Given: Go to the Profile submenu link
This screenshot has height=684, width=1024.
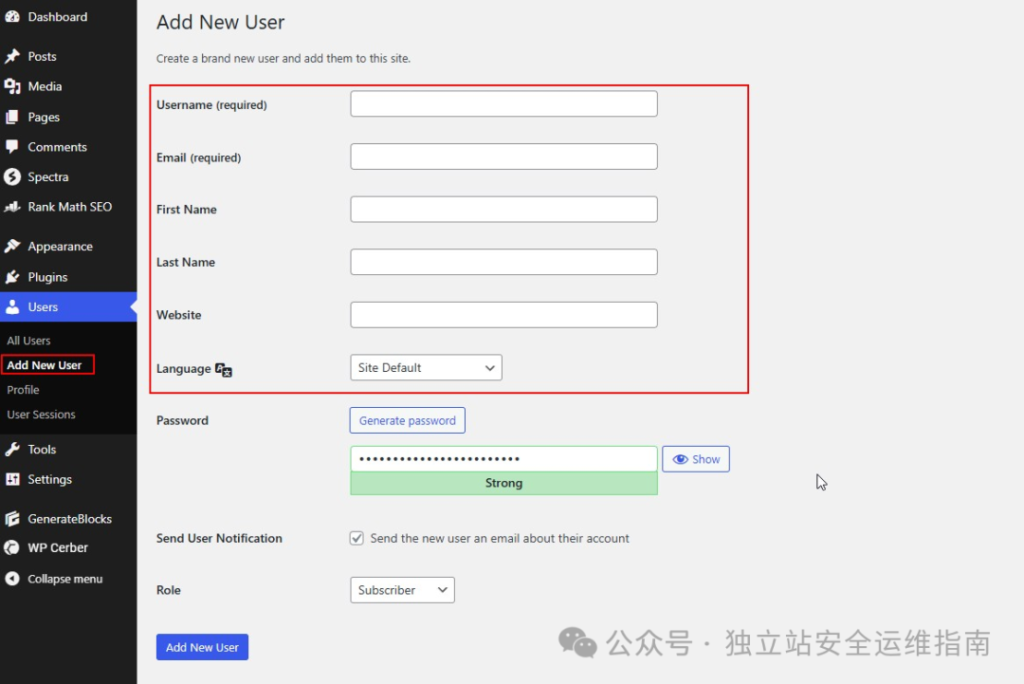Looking at the screenshot, I should pos(23,390).
